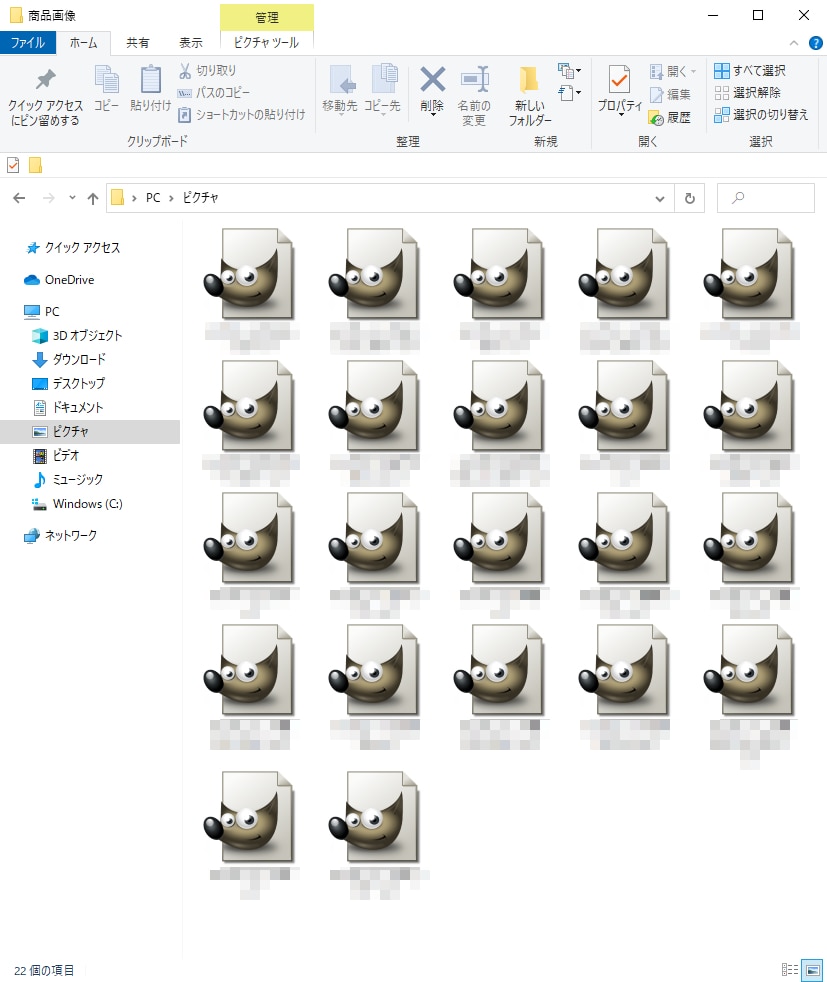Open the address bar history dropdown
Viewport: 827px width, 982px height.
coord(660,199)
